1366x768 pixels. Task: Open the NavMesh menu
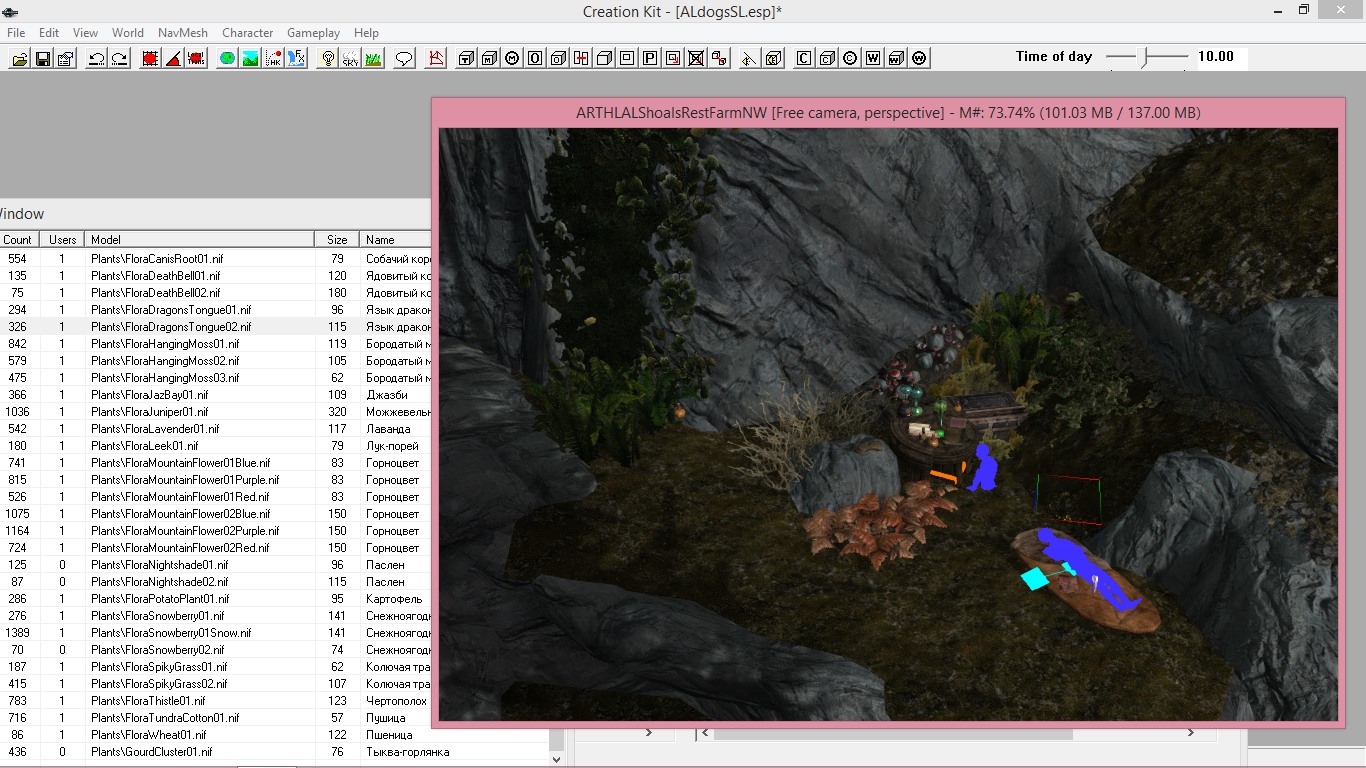pyautogui.click(x=183, y=33)
